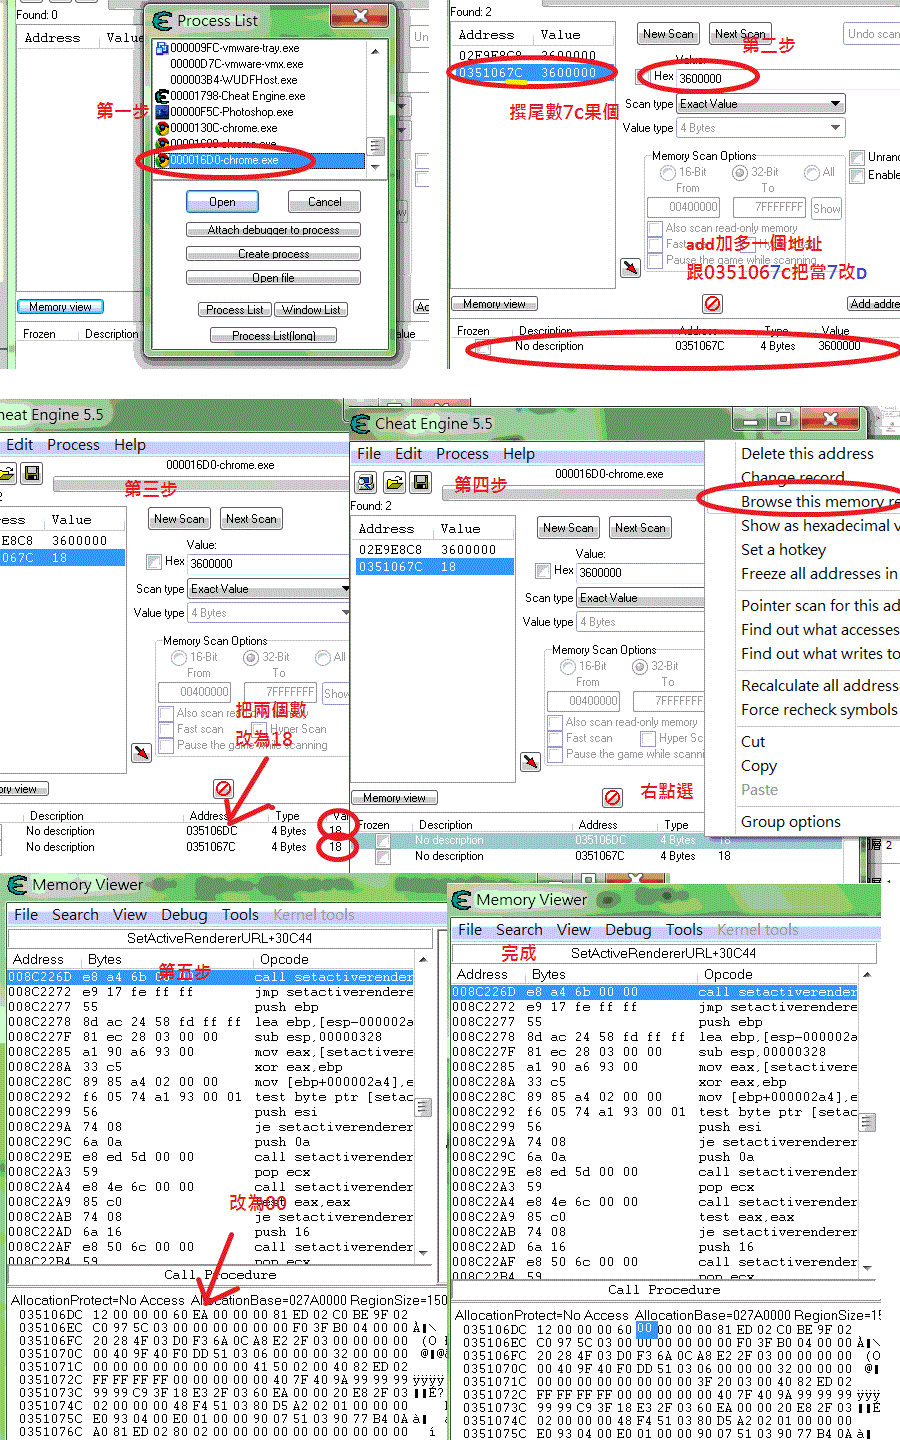Tick Frozen checkbox of 035106DC in middle-right window
This screenshot has width=900, height=1440.
tap(382, 841)
